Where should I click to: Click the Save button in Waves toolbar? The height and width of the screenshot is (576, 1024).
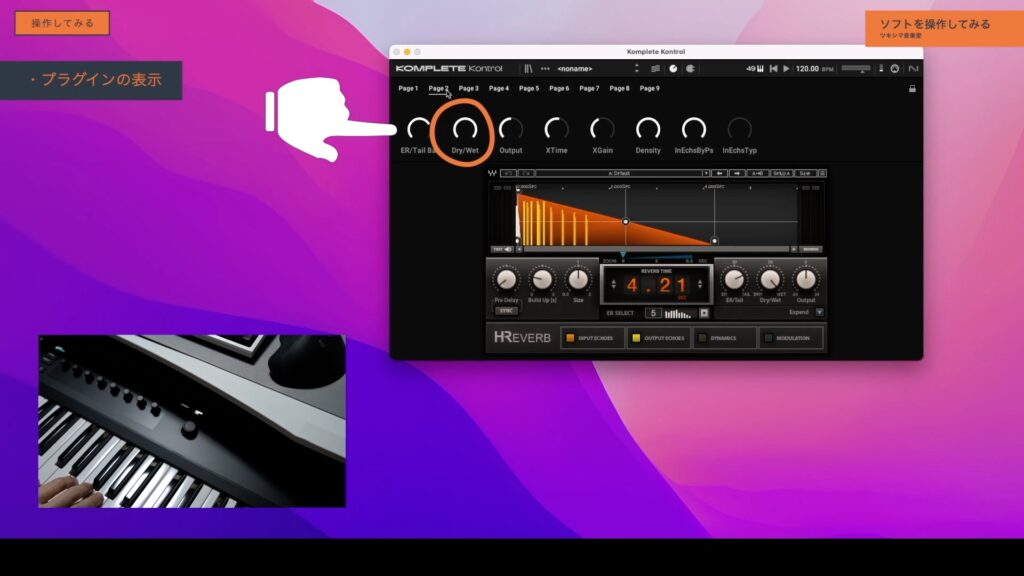[x=806, y=173]
